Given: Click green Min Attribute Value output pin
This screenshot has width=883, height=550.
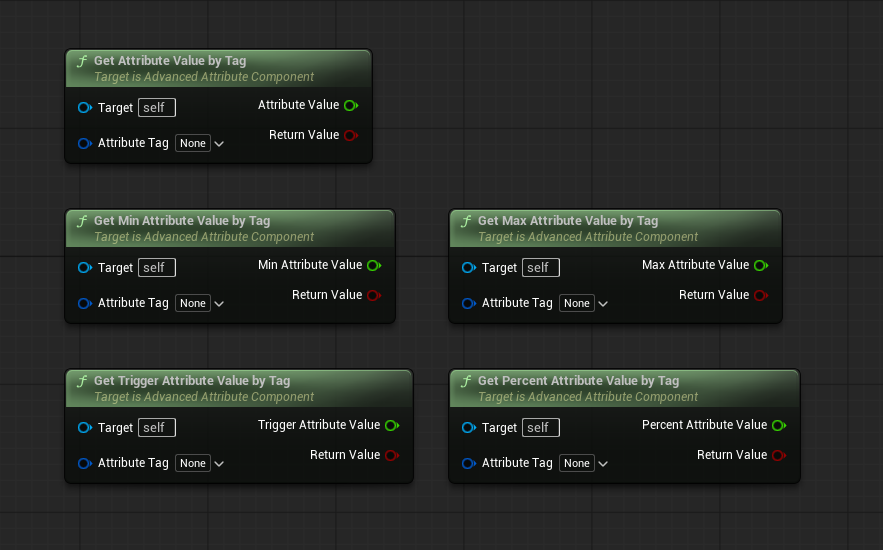Looking at the screenshot, I should pos(374,265).
